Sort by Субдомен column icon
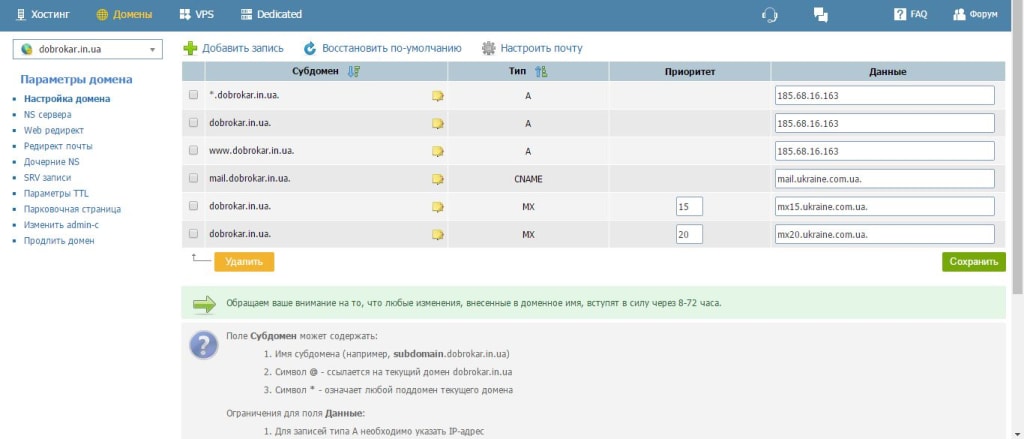 (353, 72)
